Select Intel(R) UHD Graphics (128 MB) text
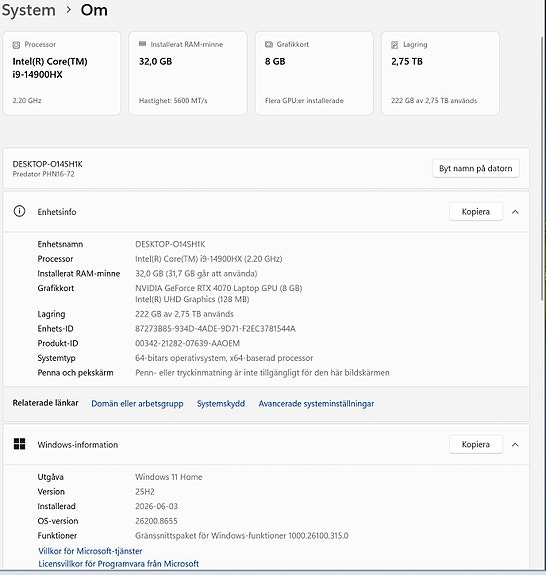Viewport: 546px width, 575px height. (x=192, y=299)
